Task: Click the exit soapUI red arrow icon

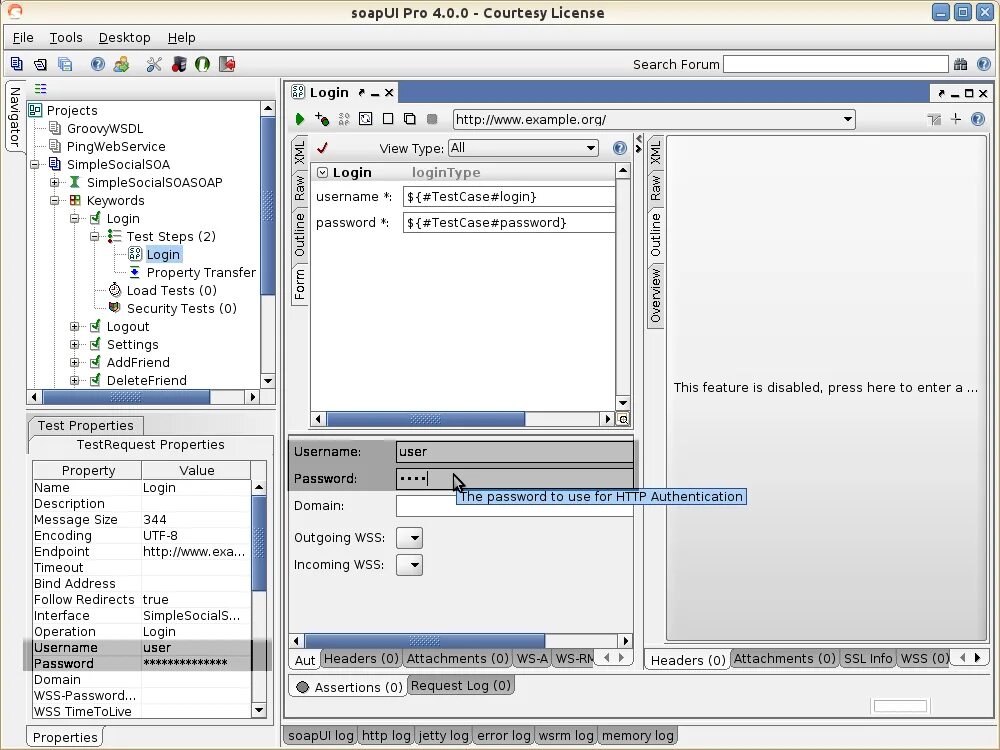Action: [x=227, y=64]
